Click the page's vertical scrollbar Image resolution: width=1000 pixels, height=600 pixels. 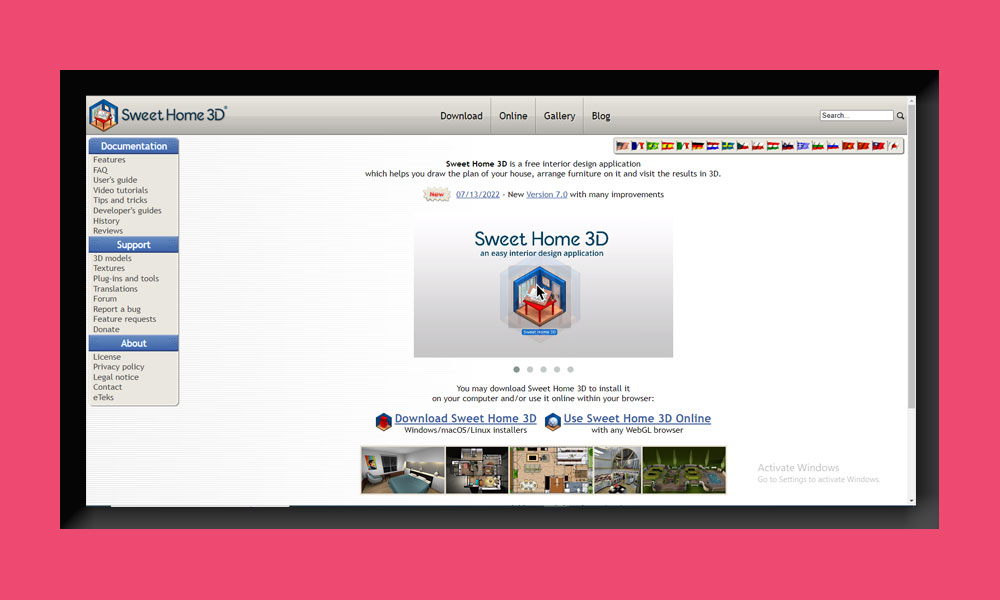point(911,255)
